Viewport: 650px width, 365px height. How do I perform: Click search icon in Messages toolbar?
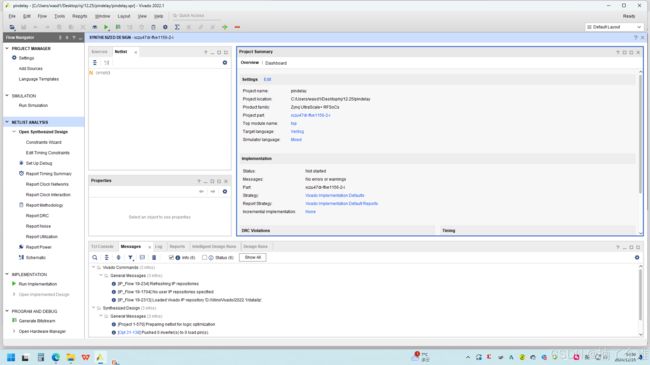(95, 258)
